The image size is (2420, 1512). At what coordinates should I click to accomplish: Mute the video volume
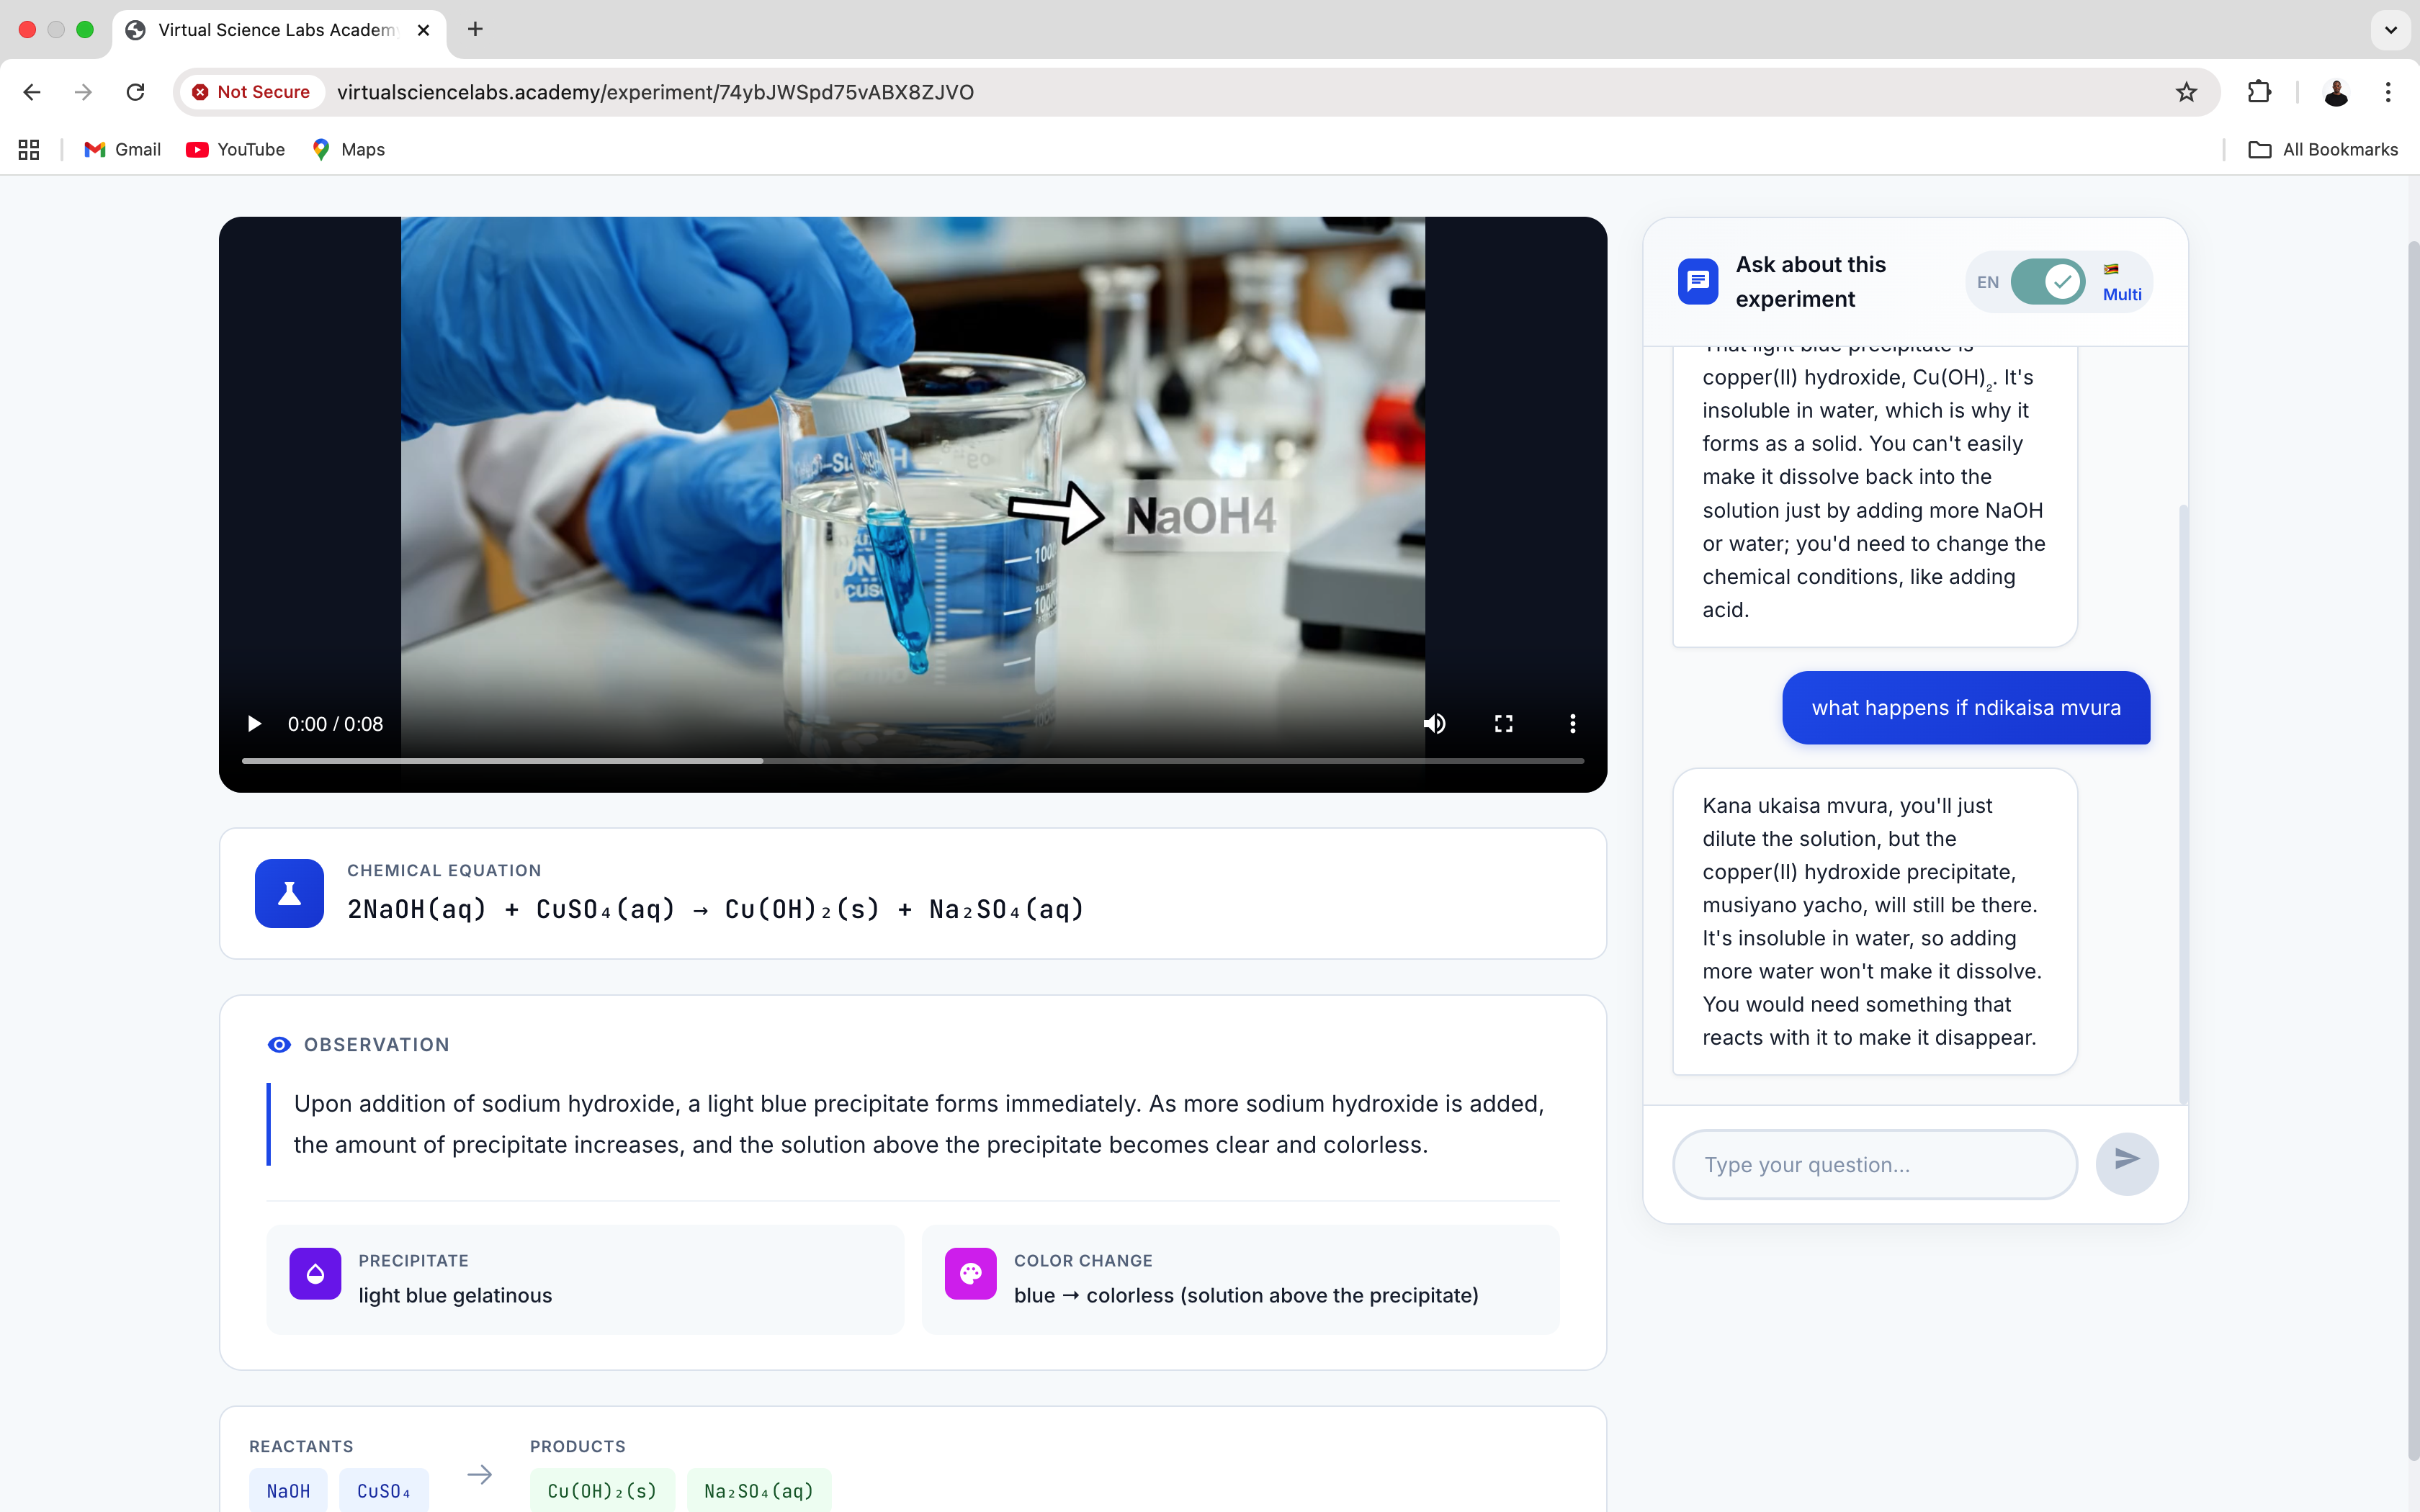pos(1434,723)
